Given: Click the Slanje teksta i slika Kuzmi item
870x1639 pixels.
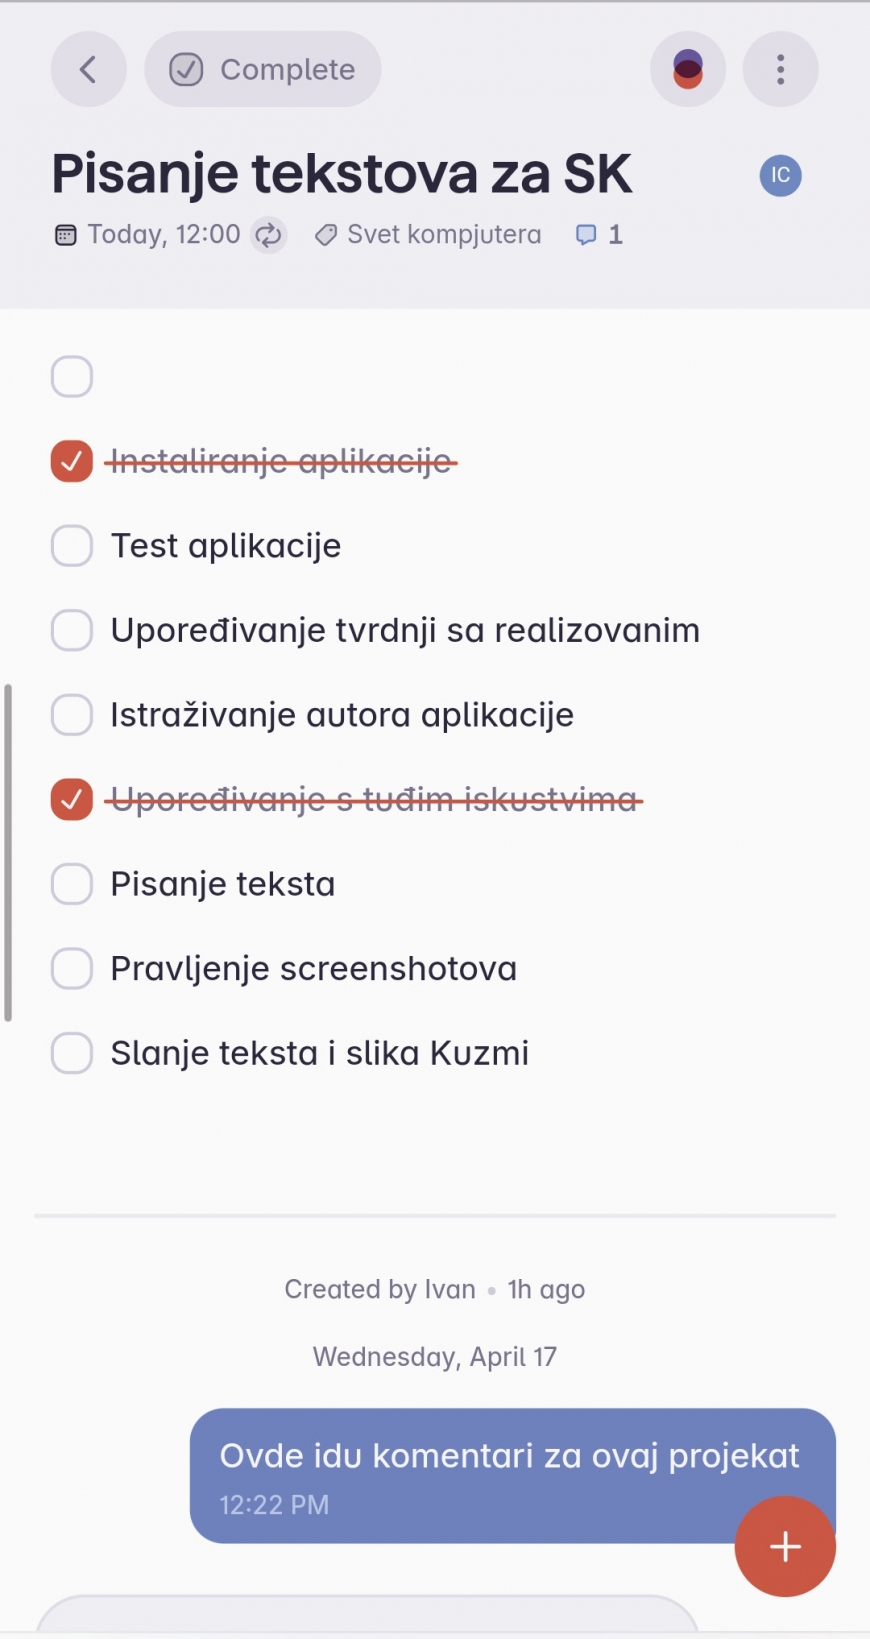Looking at the screenshot, I should tap(319, 1053).
